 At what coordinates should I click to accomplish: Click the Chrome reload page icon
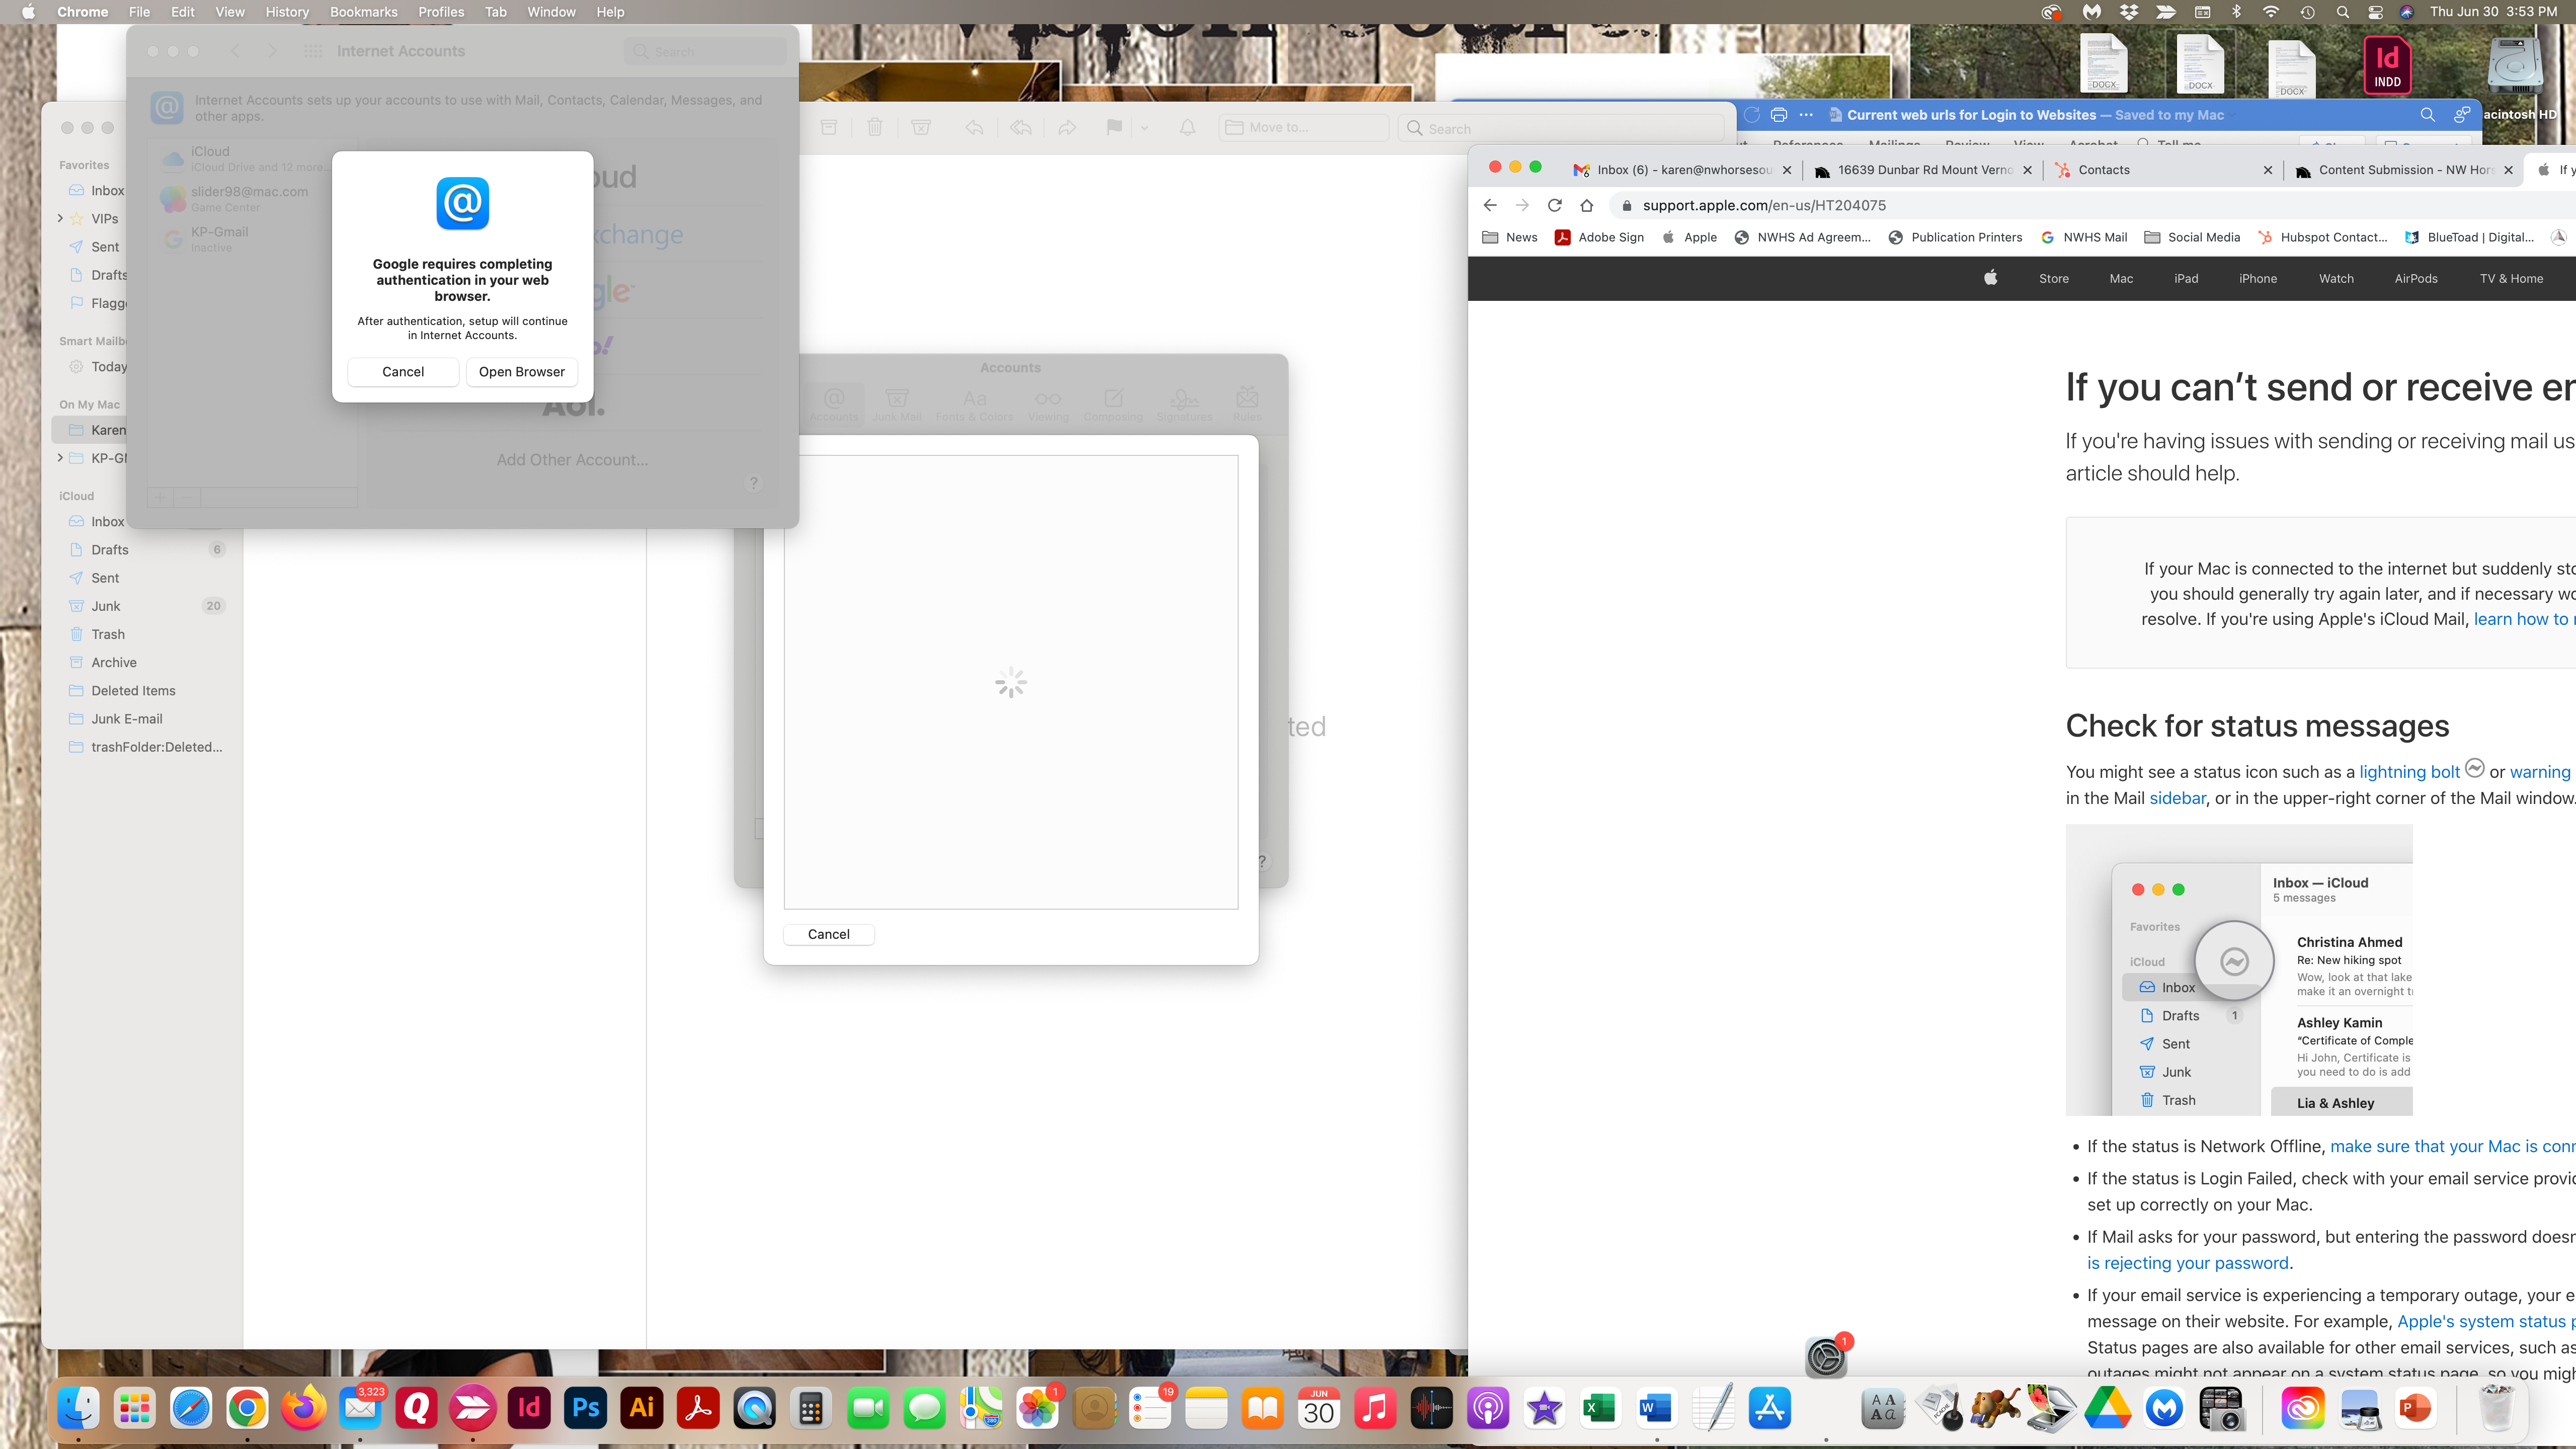(x=1554, y=205)
